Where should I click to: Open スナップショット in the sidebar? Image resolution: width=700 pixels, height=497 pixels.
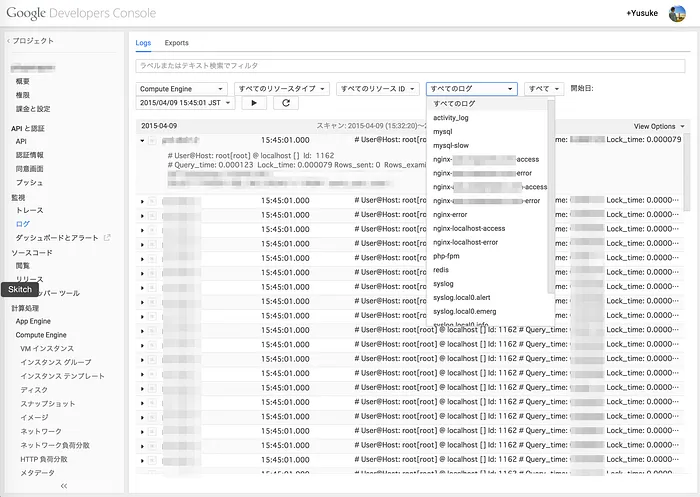[x=48, y=404]
